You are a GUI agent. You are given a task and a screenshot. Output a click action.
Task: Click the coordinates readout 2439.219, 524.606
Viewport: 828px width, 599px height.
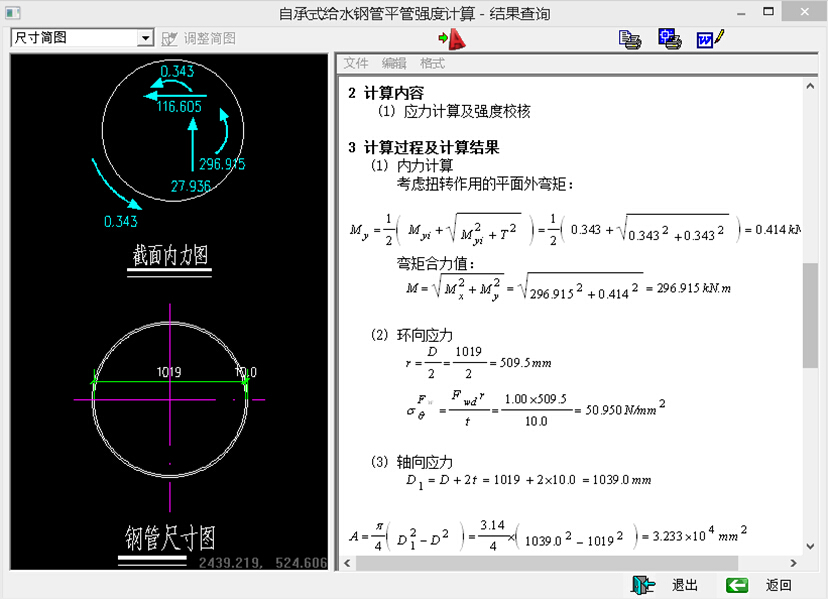tap(263, 563)
